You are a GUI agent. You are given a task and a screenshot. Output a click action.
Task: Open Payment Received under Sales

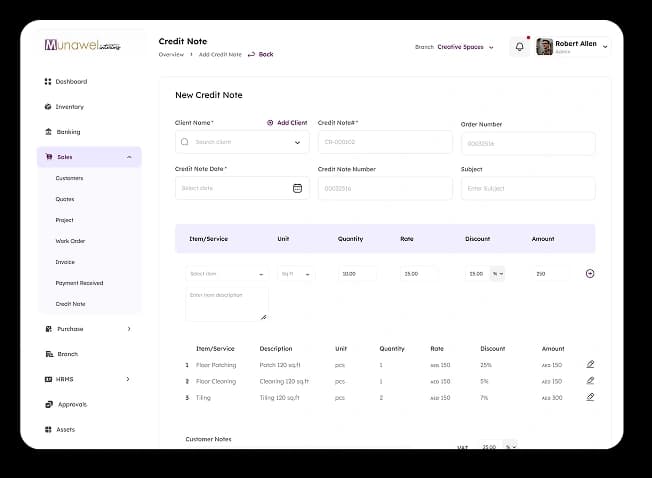[x=79, y=283]
